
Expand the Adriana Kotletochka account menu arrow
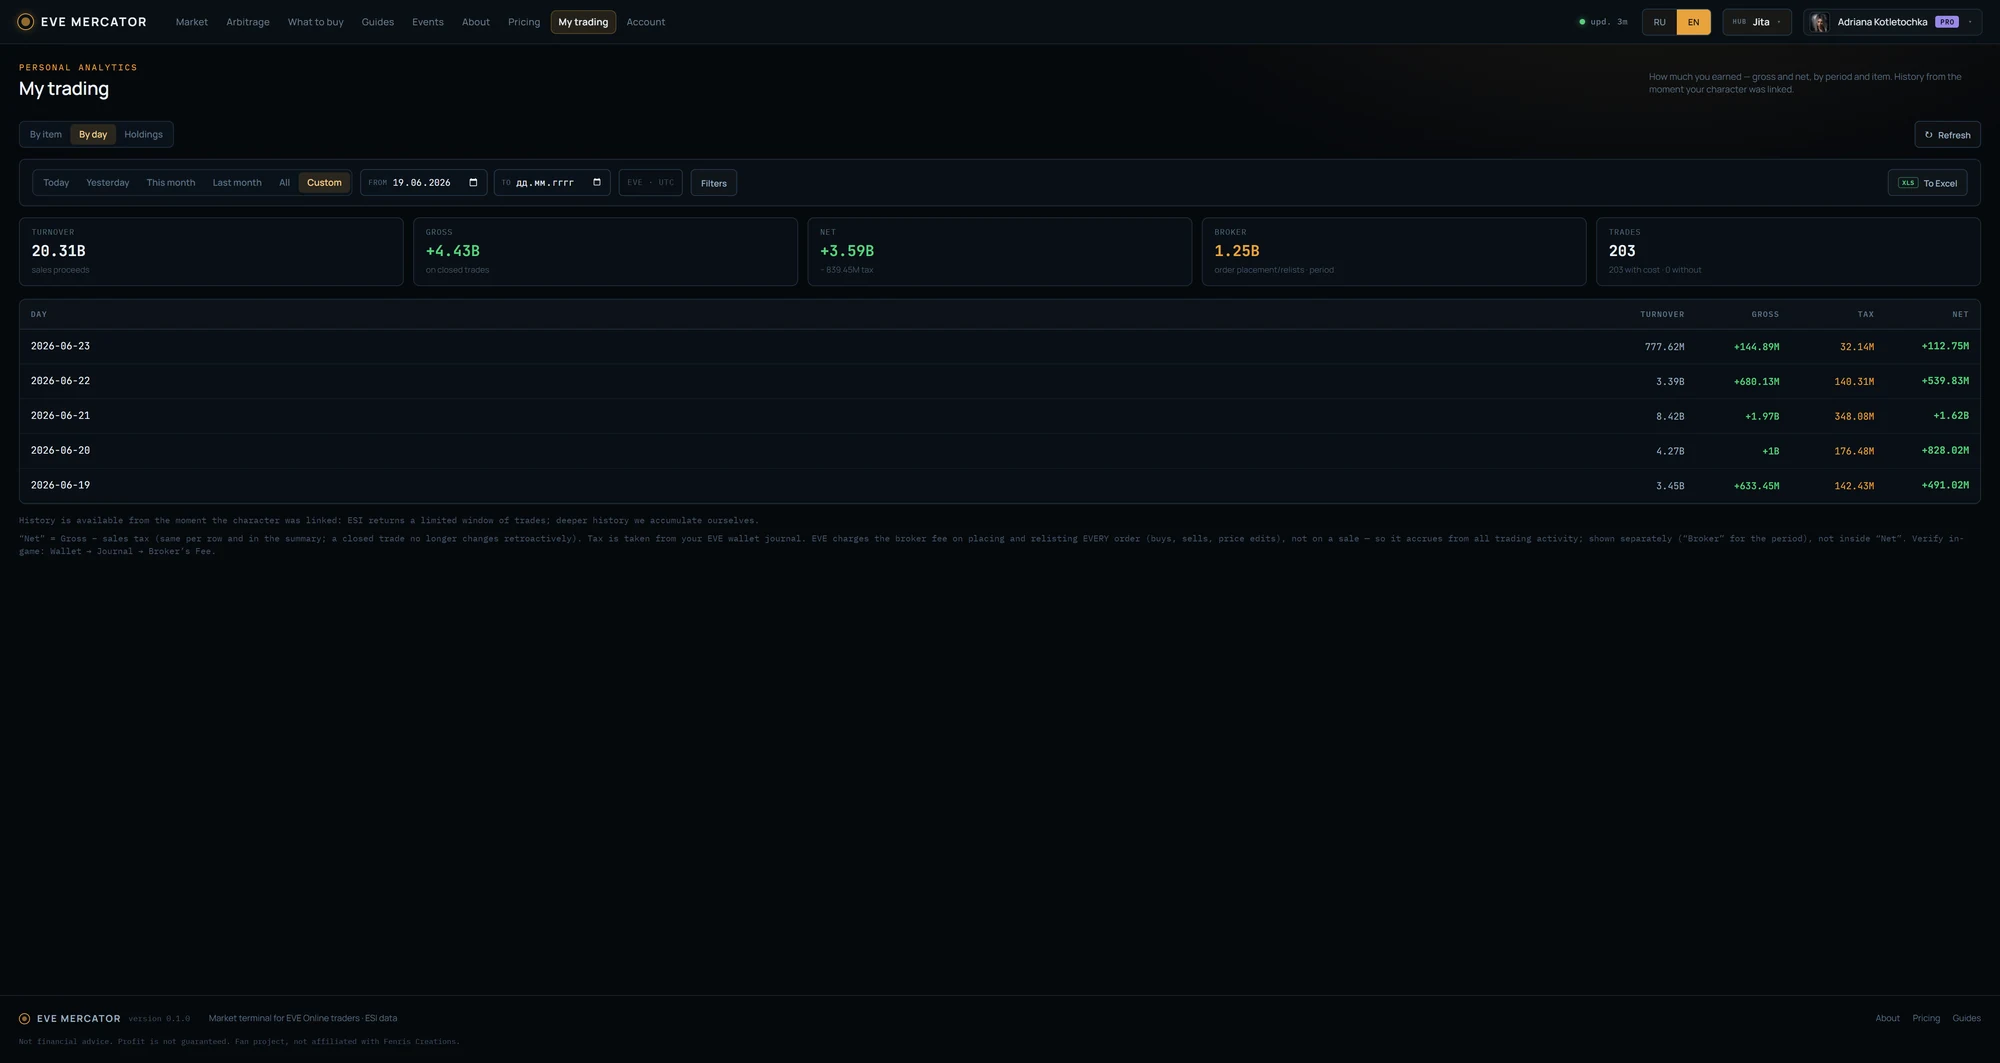click(x=1970, y=22)
